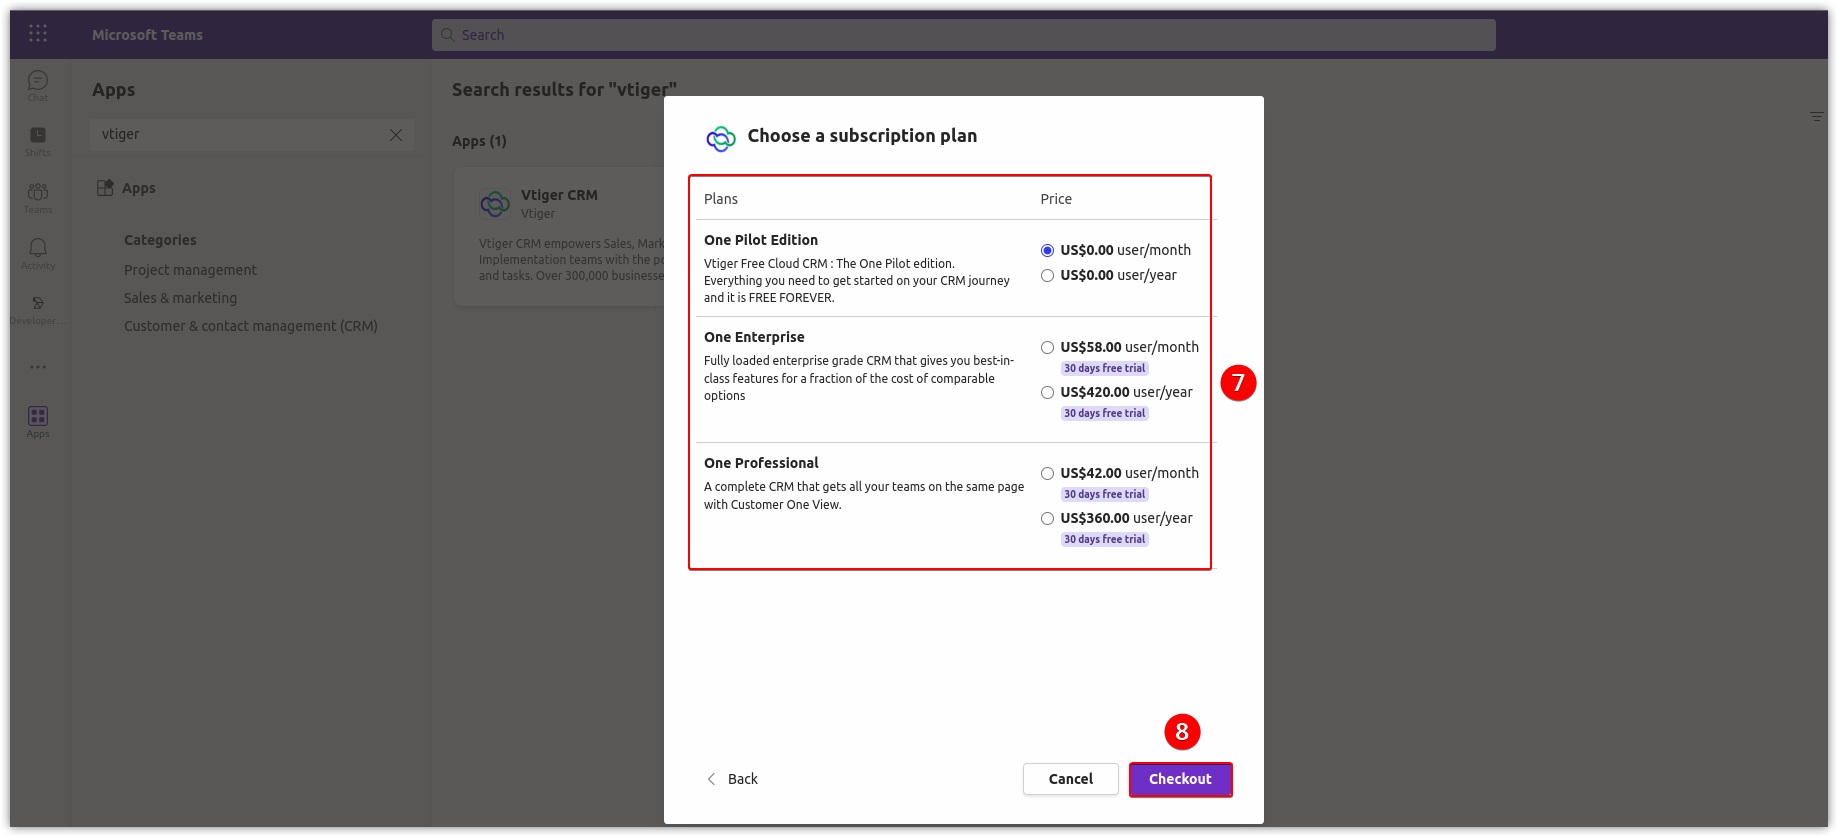Click the Vtiger CRM app logo
This screenshot has height=837, width=1838.
pos(495,204)
